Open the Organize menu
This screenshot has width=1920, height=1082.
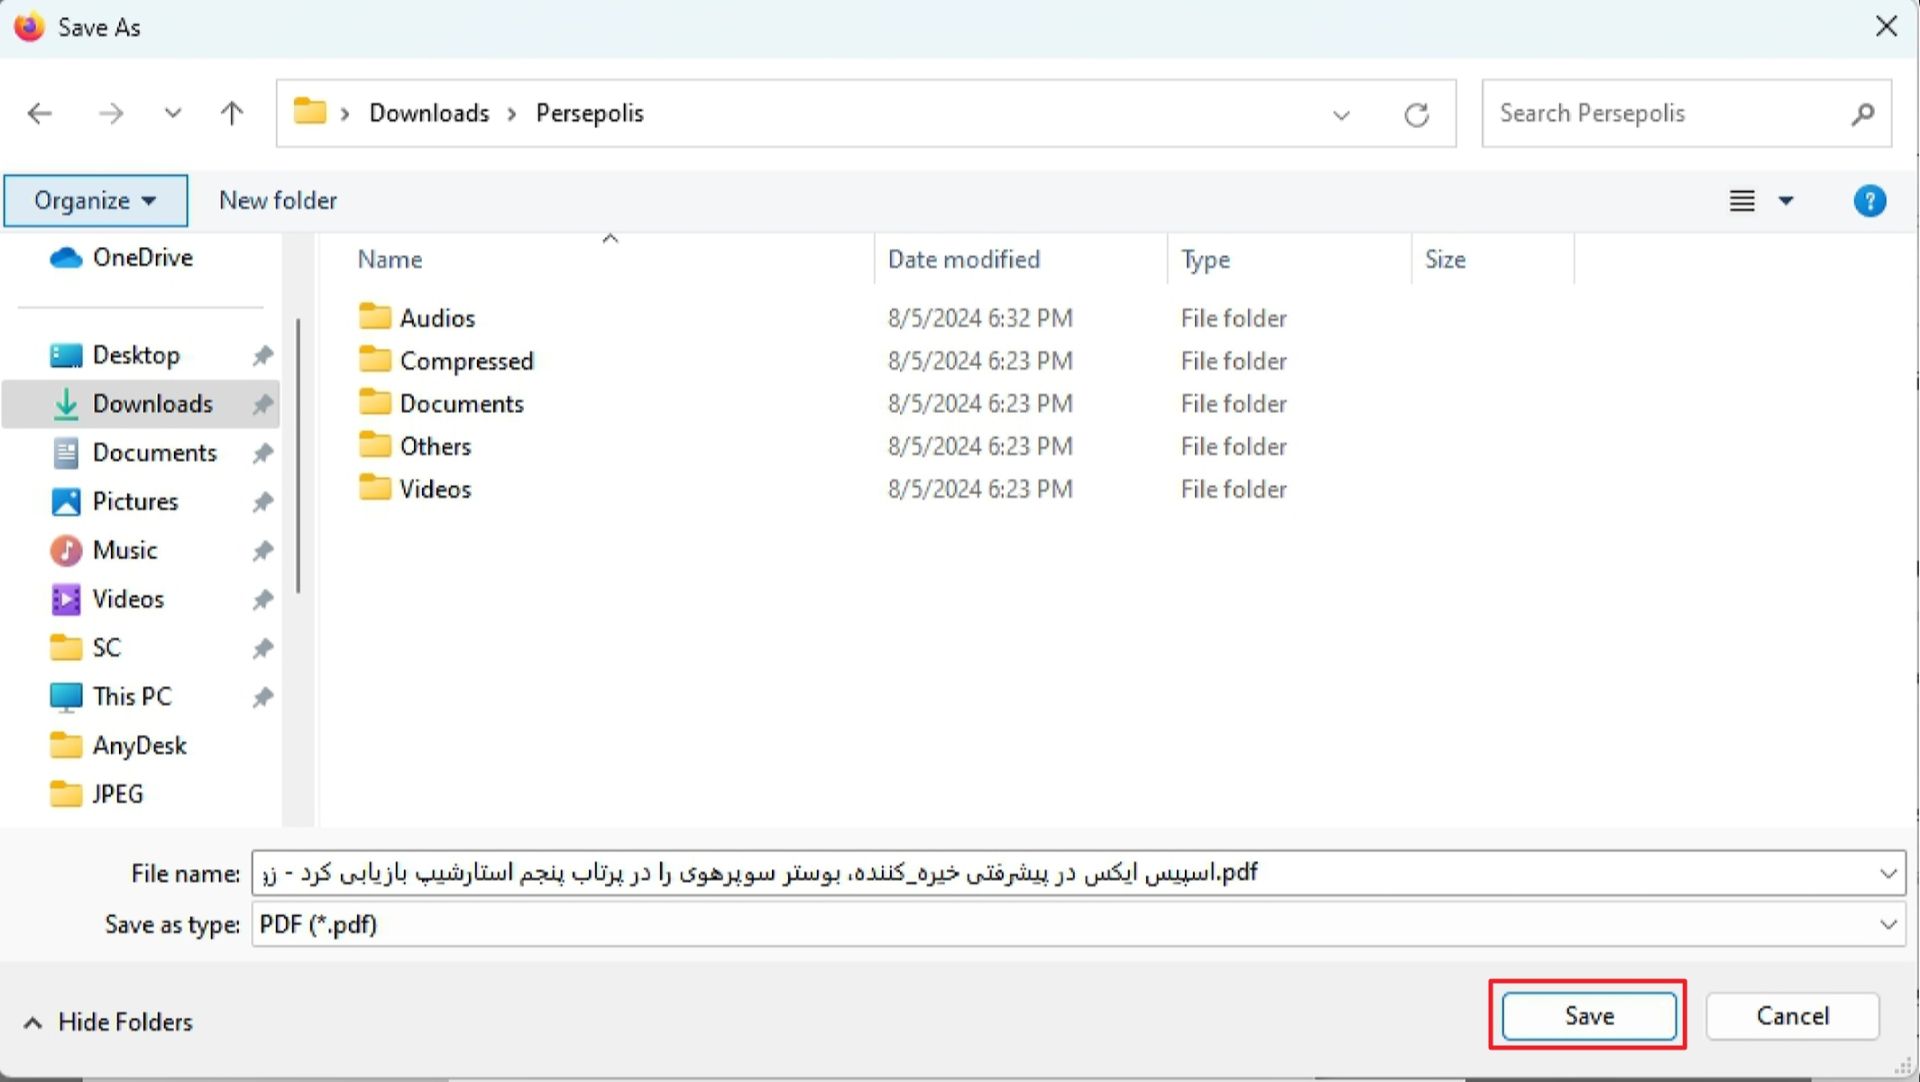(x=94, y=200)
